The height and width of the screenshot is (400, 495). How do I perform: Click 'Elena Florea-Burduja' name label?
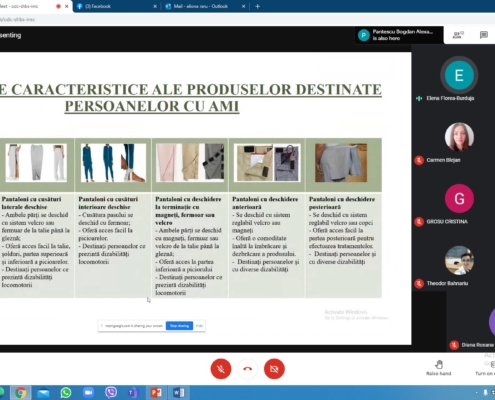pos(450,98)
